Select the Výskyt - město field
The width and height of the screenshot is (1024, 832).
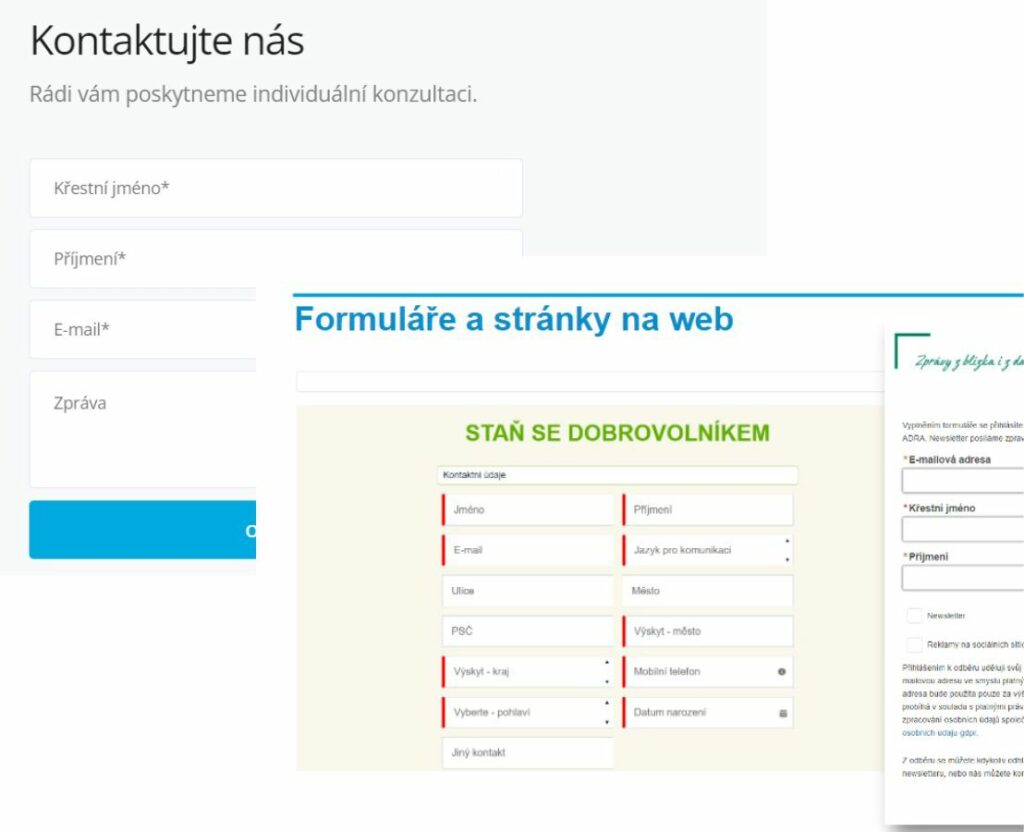coord(707,631)
